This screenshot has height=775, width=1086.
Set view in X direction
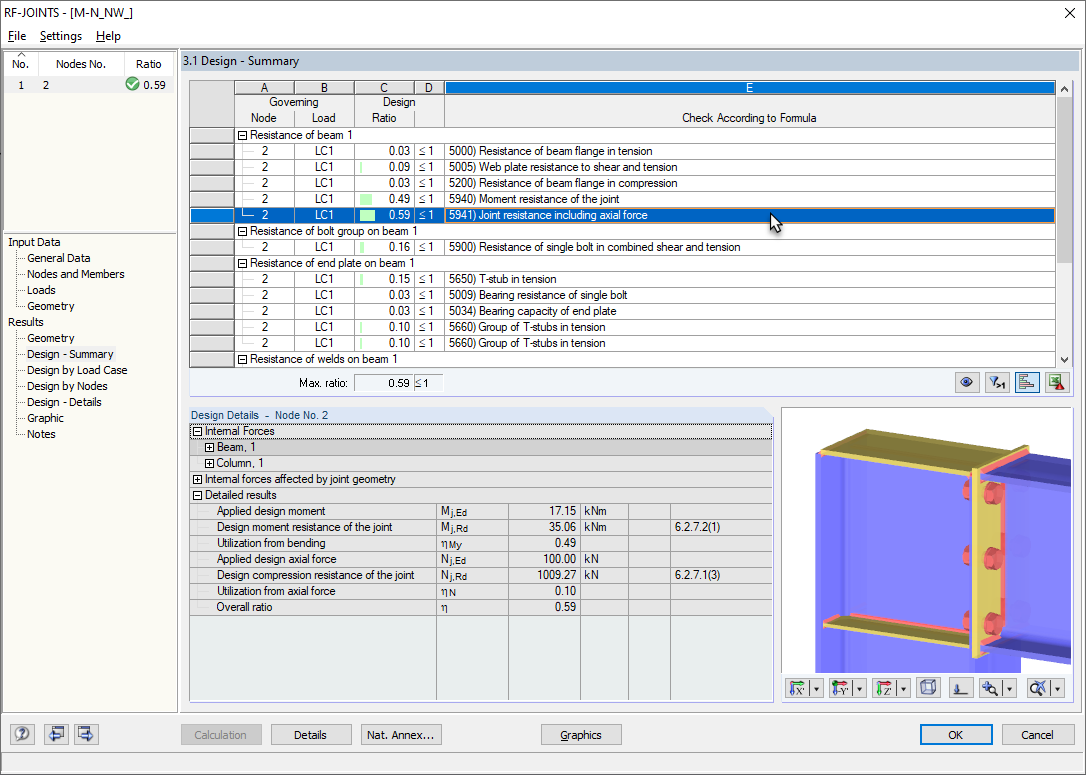tap(798, 688)
